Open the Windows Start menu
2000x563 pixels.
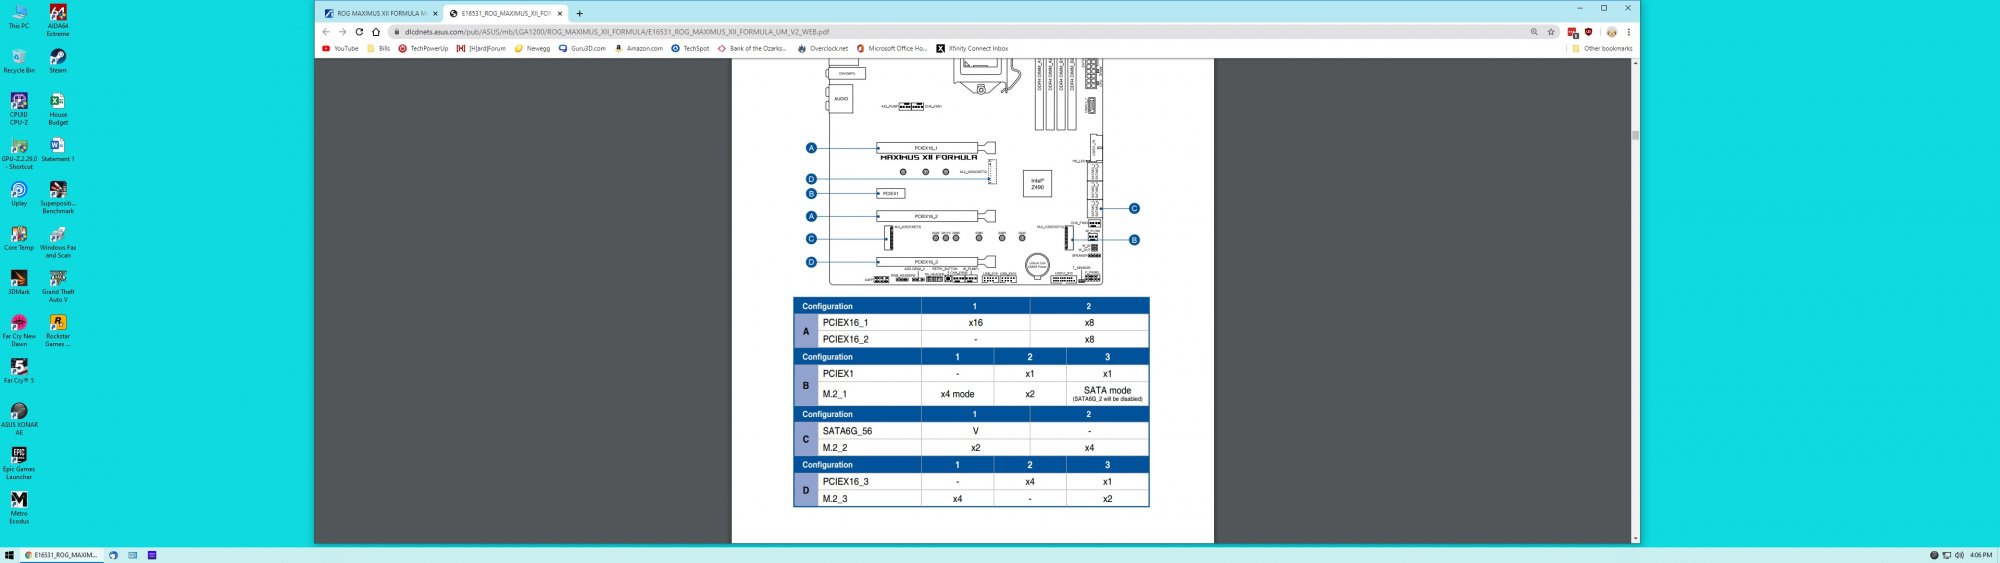(9, 555)
